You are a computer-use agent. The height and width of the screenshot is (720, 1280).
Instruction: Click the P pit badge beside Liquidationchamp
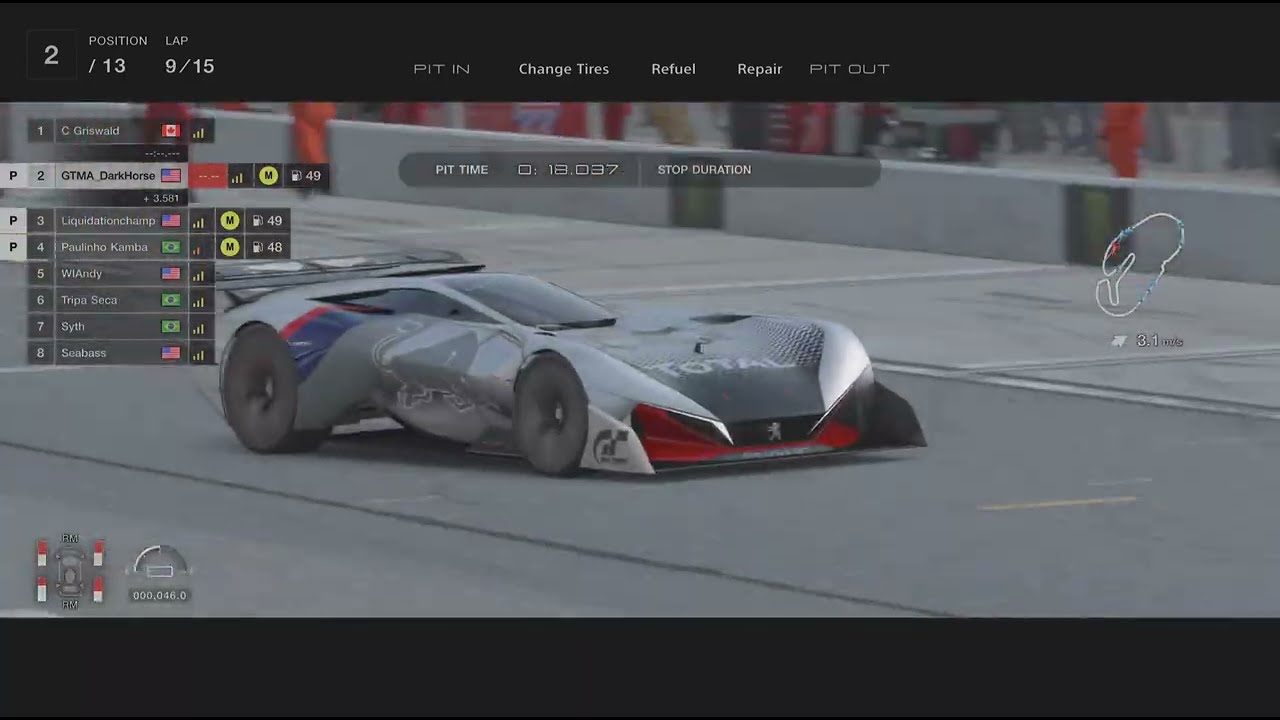pyautogui.click(x=13, y=221)
